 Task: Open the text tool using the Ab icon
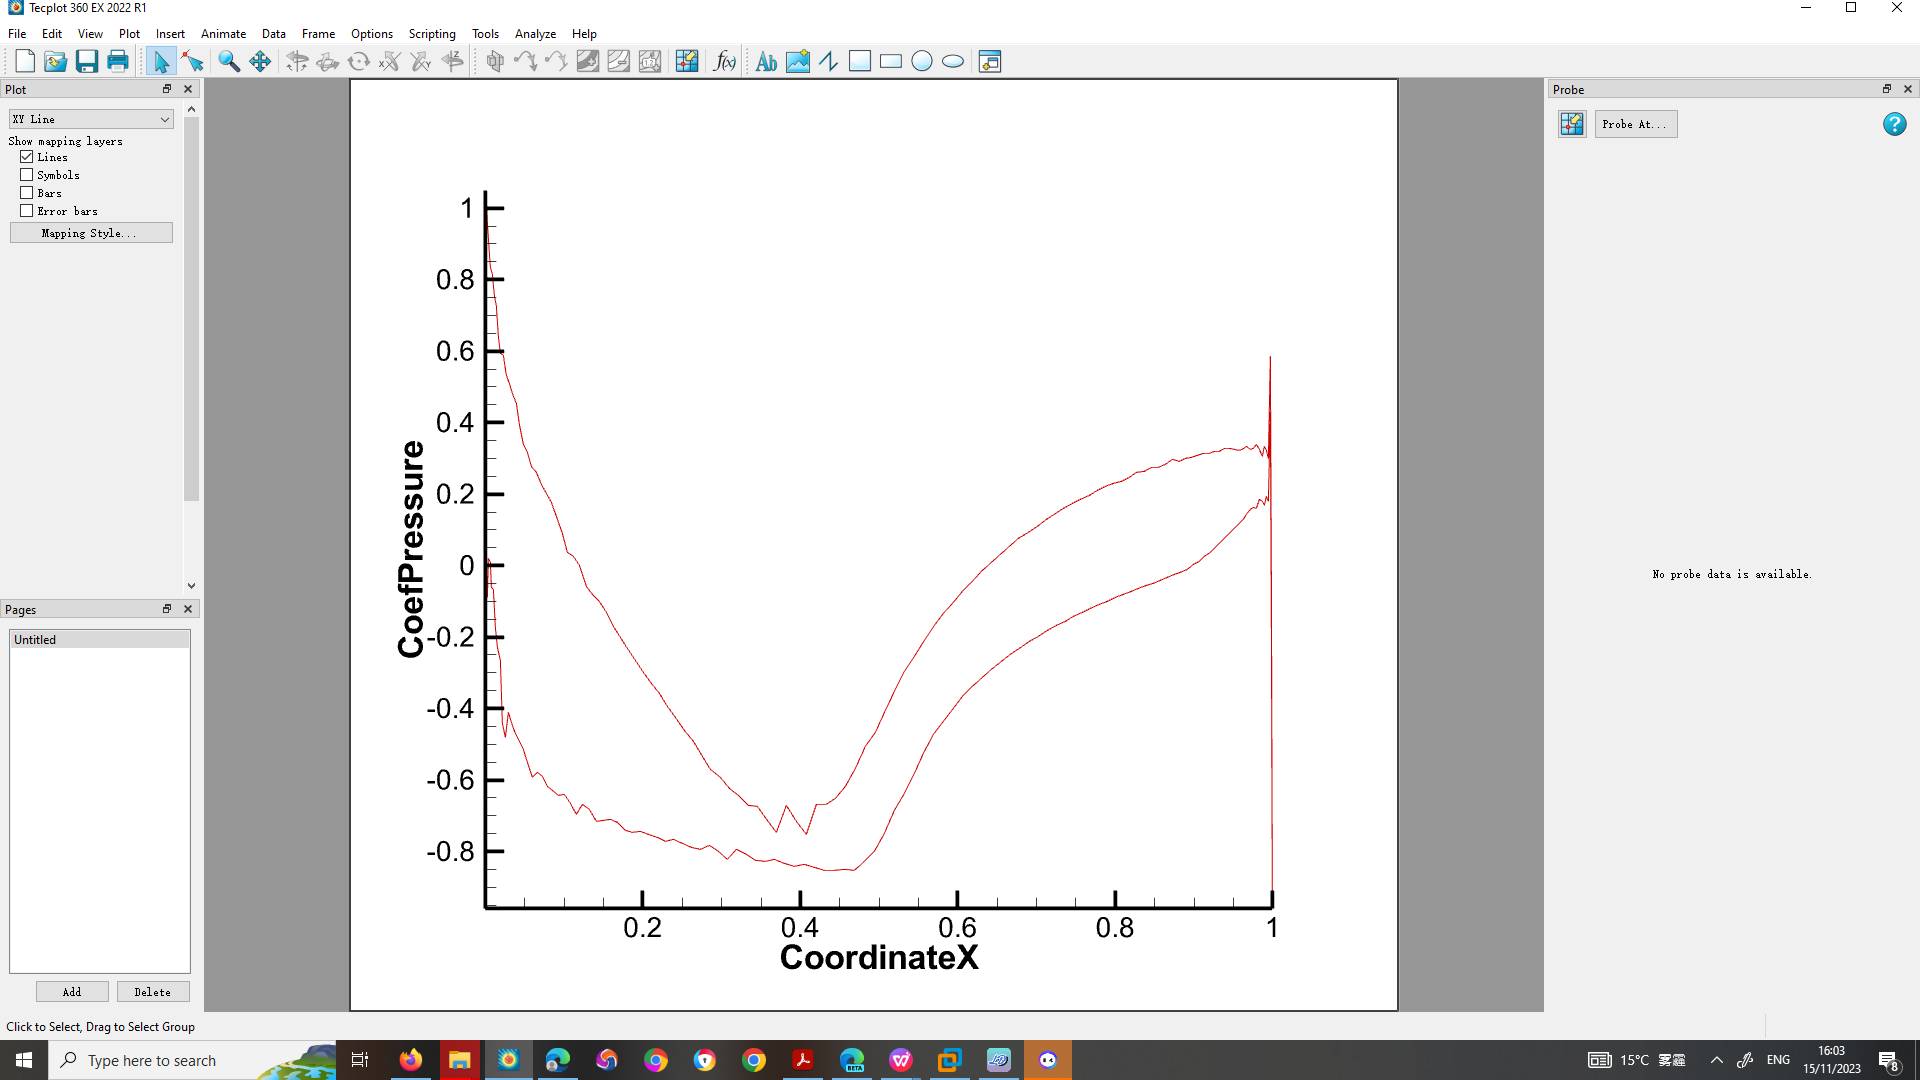click(x=765, y=61)
